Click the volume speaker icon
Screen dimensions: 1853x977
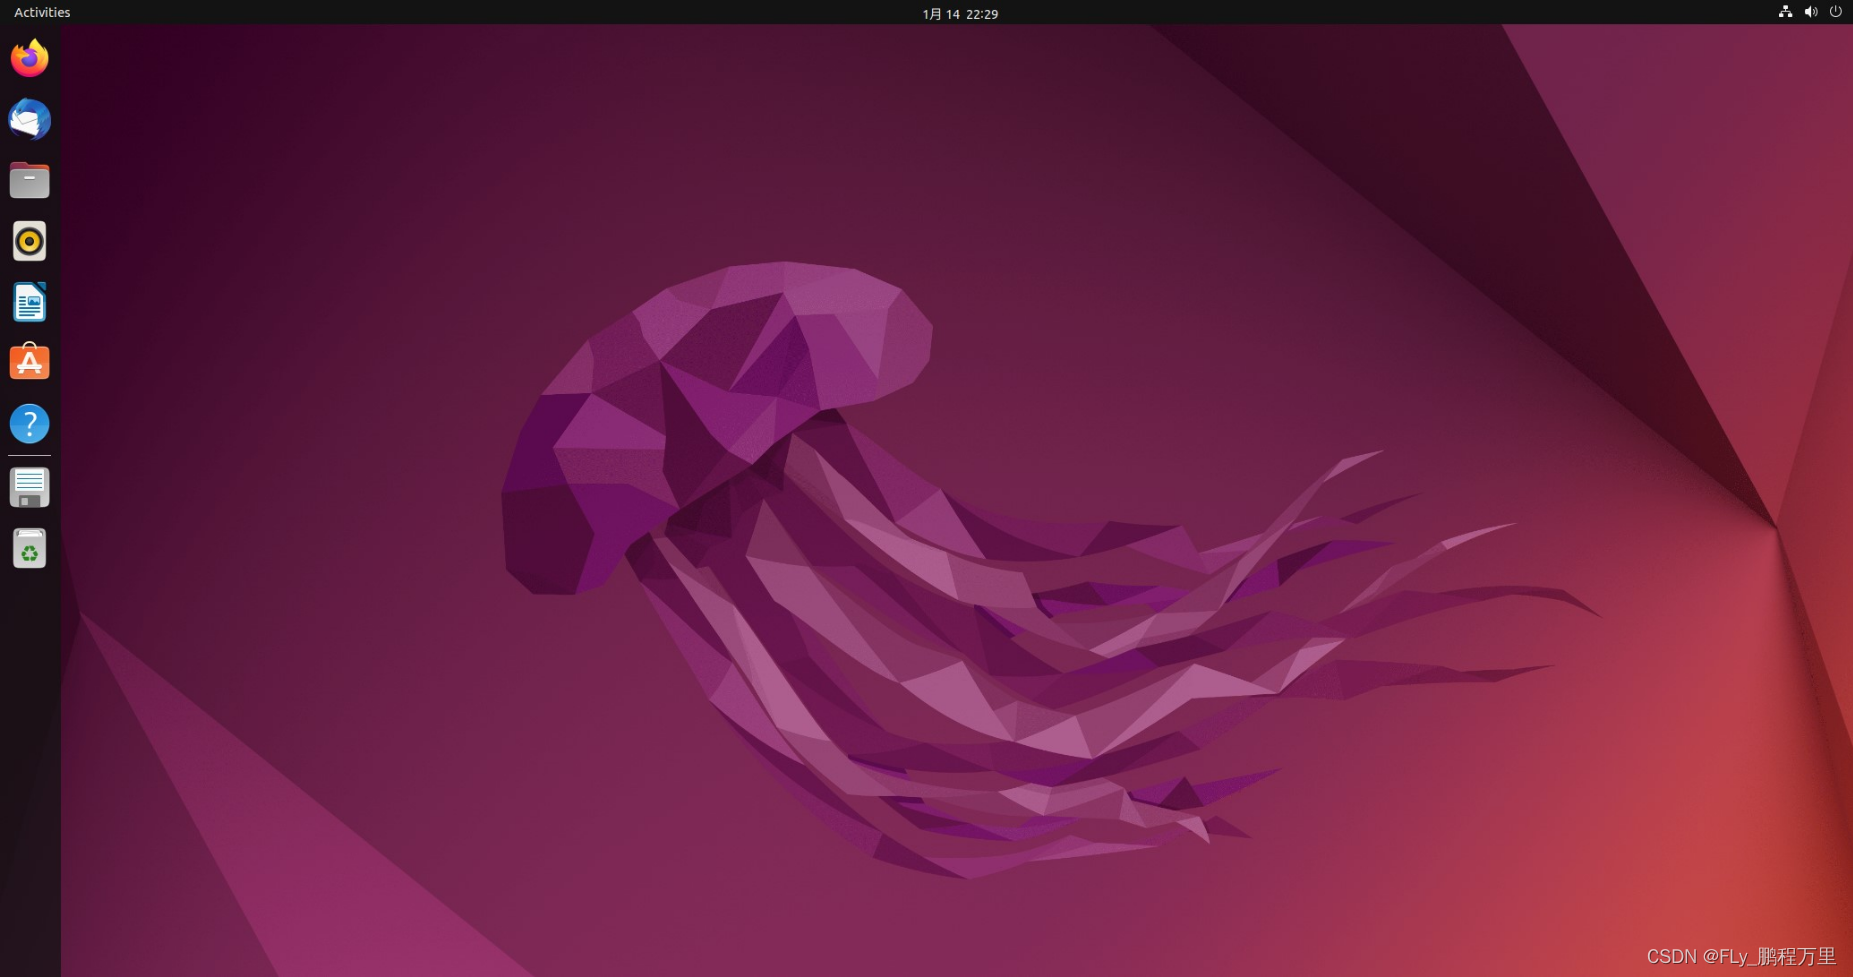[x=1811, y=12]
